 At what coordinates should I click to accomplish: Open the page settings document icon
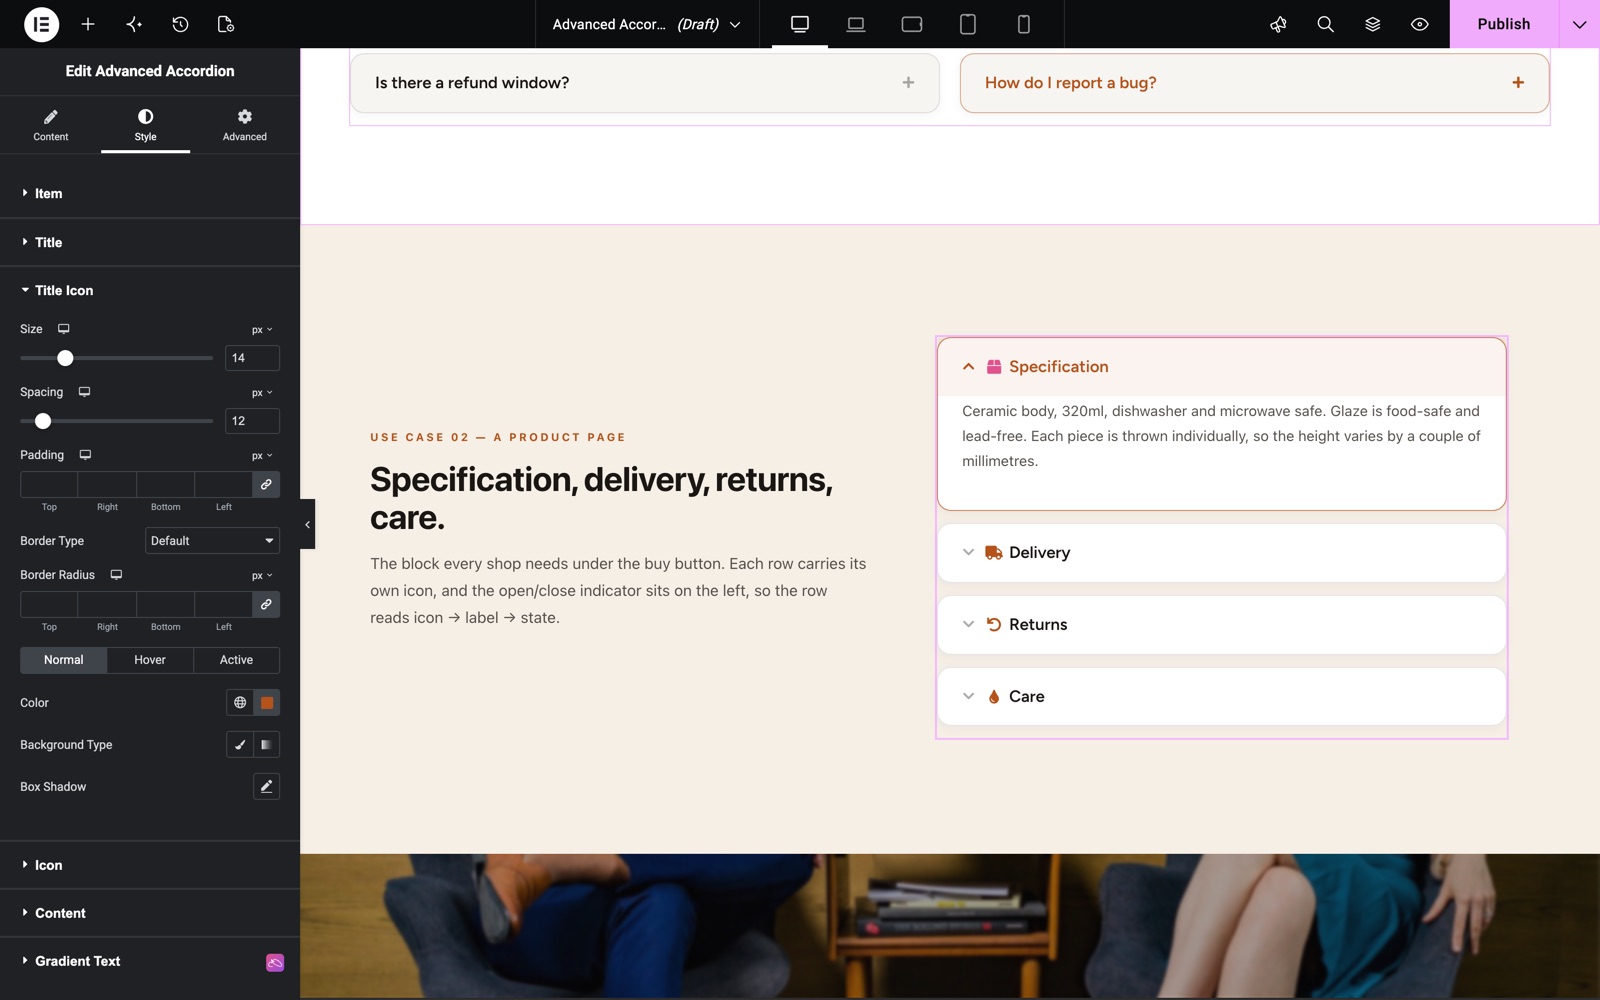point(226,24)
